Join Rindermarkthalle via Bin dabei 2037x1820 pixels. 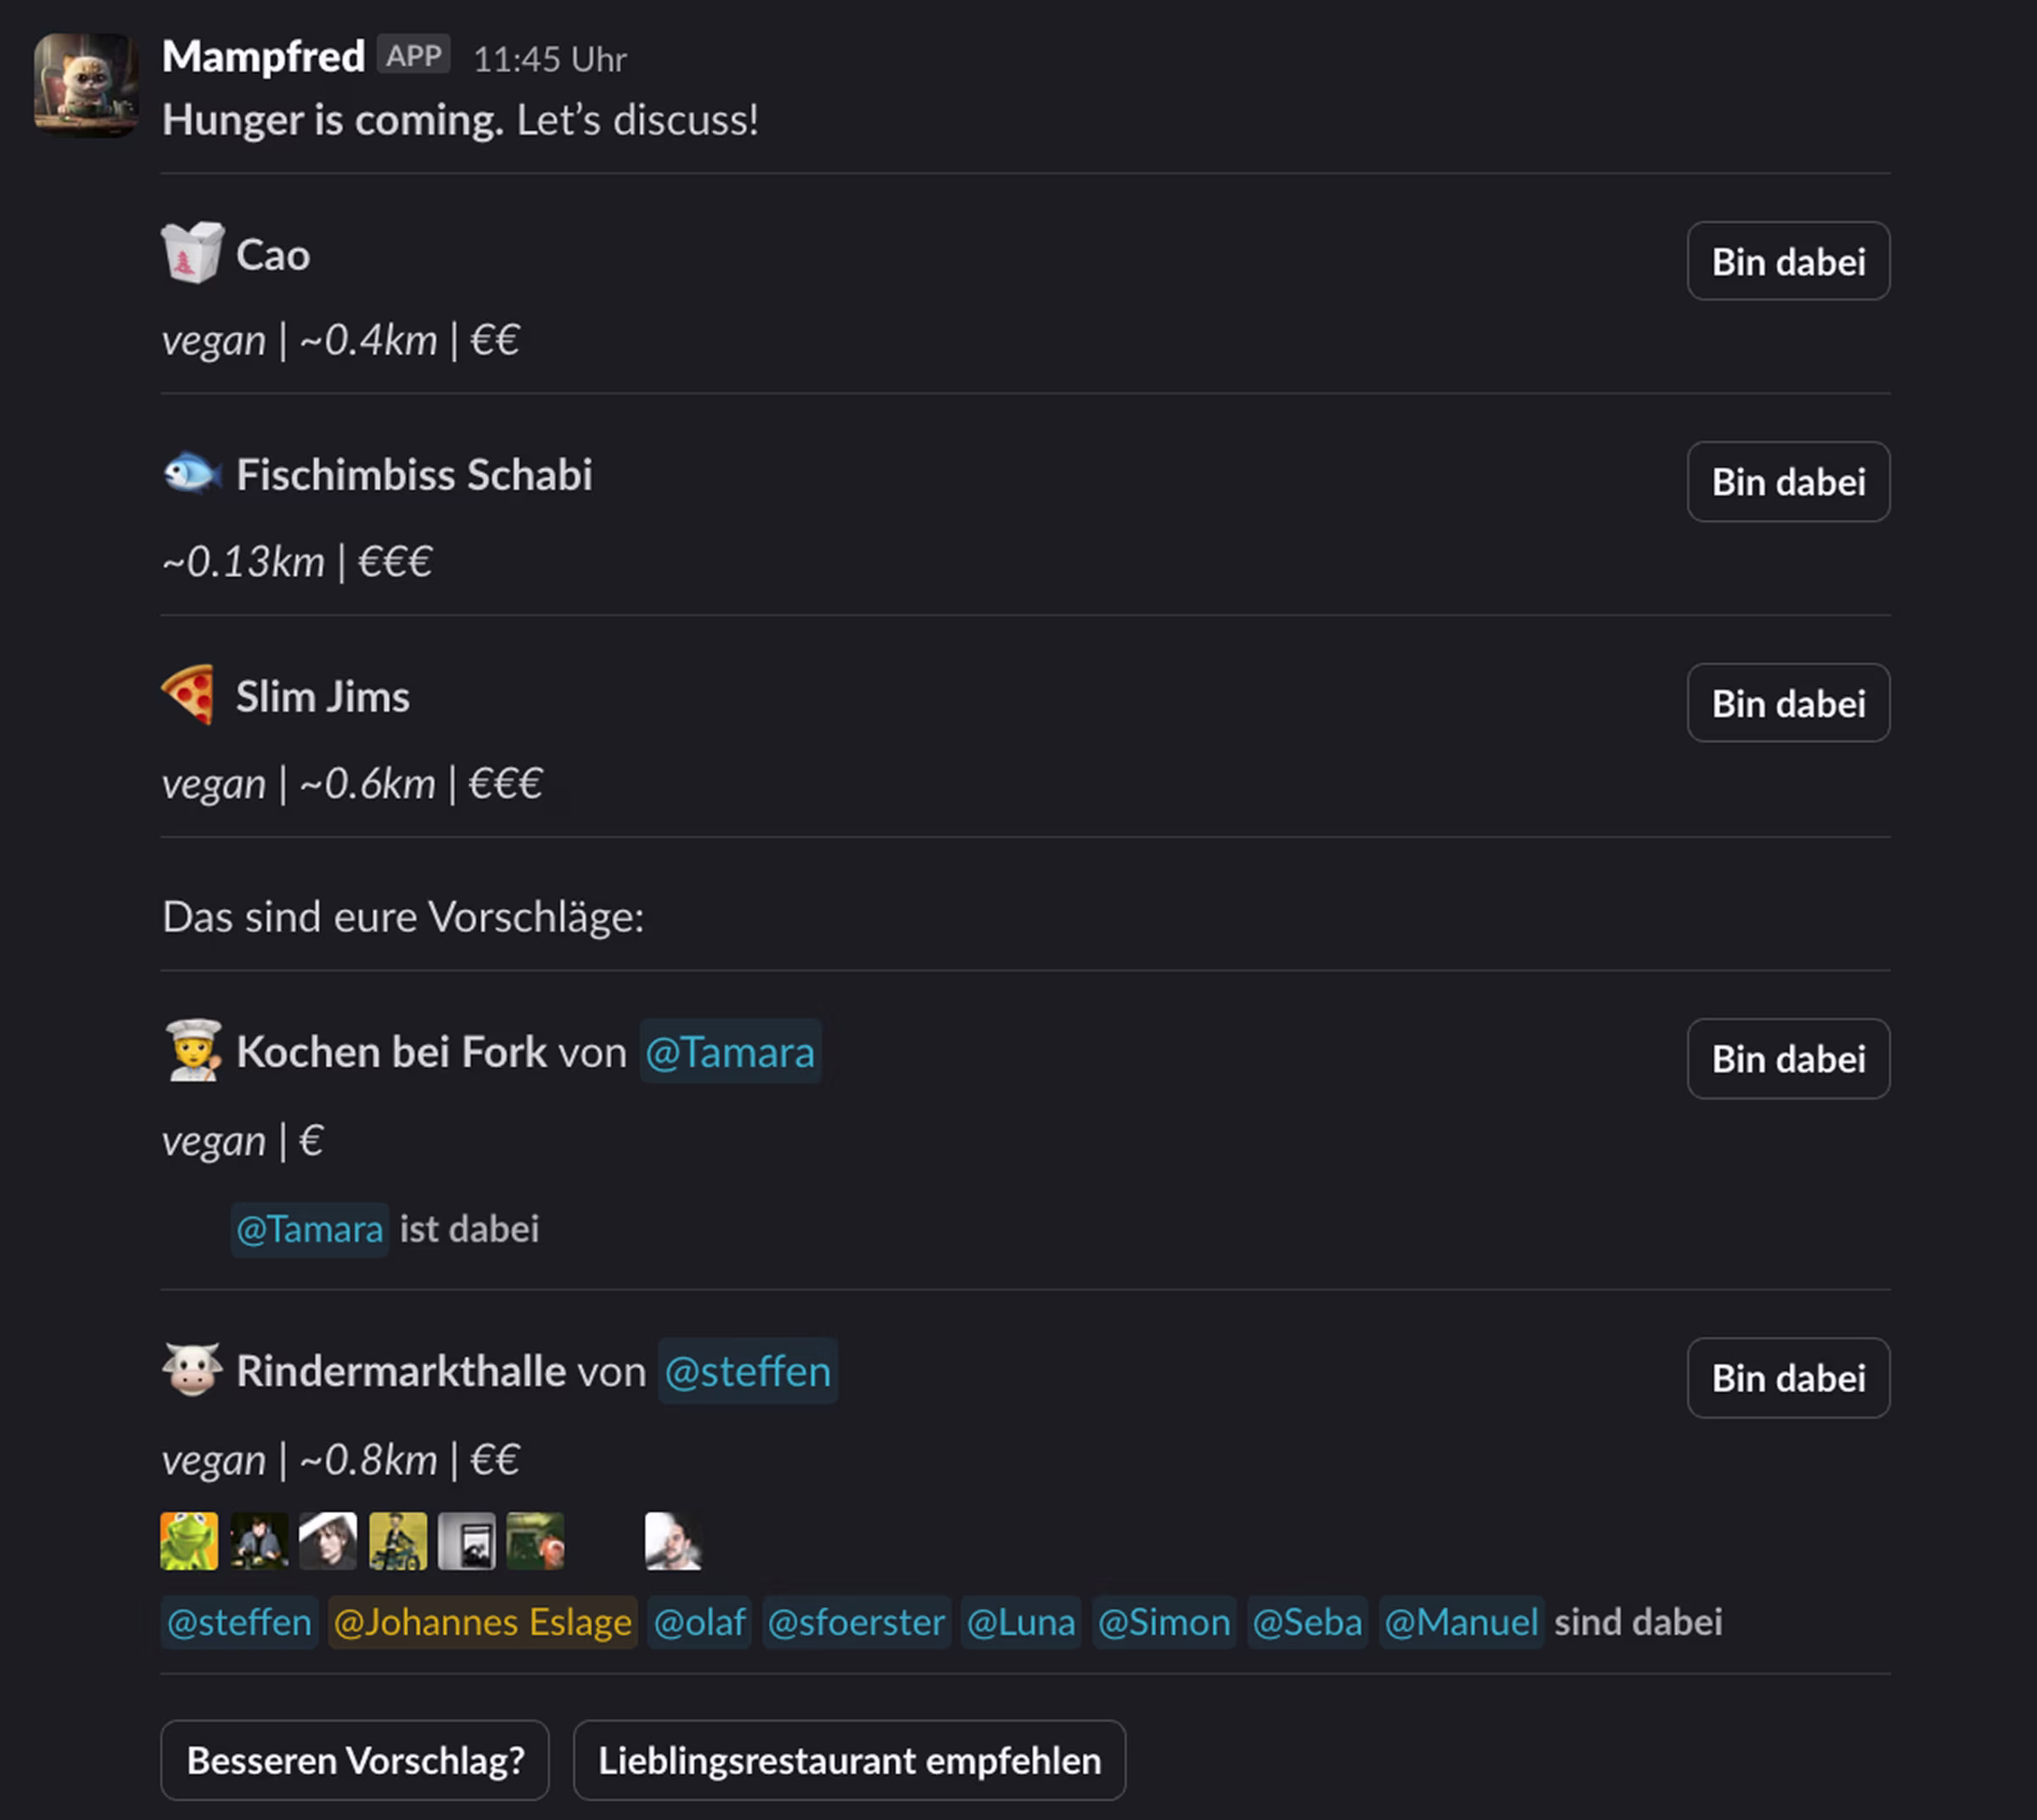1788,1378
